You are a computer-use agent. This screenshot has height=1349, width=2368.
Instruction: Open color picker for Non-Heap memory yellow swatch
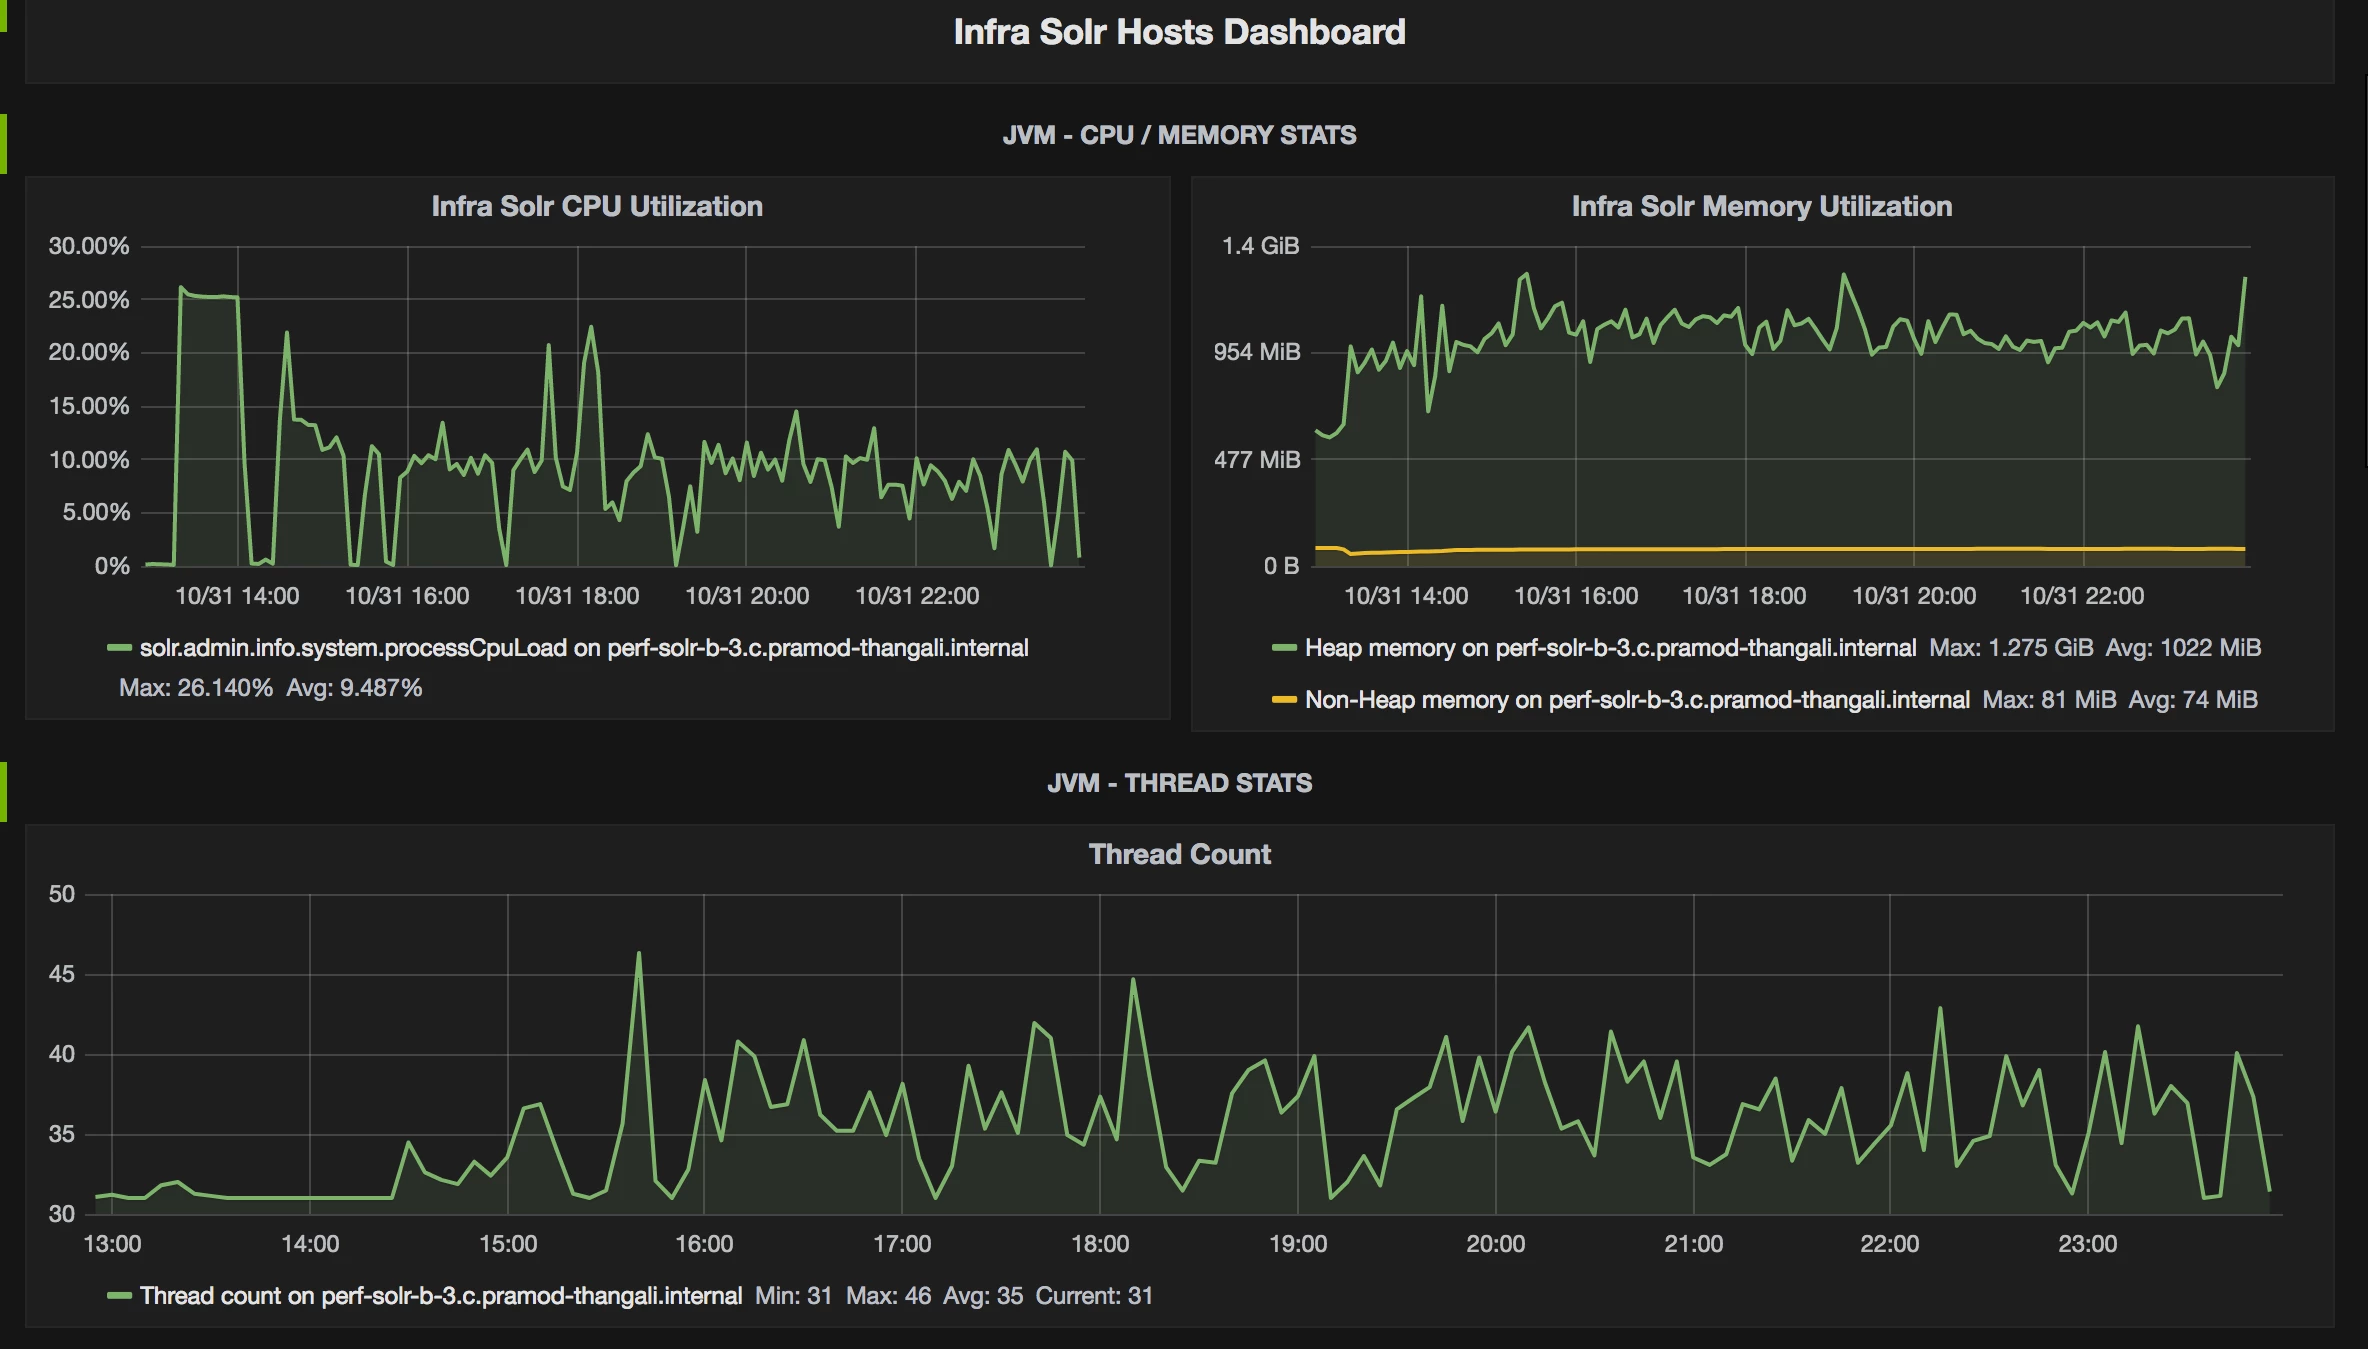pyautogui.click(x=1284, y=700)
